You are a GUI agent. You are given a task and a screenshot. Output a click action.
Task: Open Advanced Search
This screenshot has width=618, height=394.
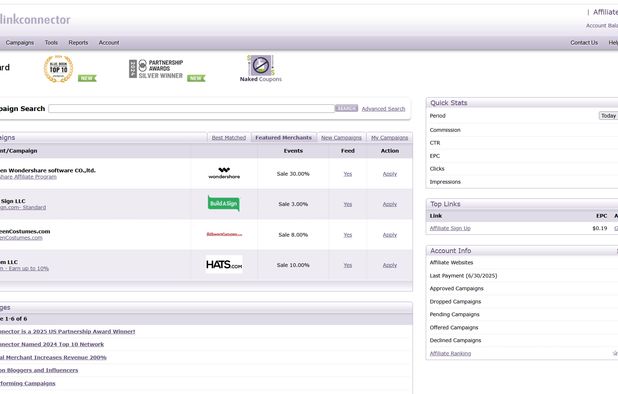tap(383, 109)
